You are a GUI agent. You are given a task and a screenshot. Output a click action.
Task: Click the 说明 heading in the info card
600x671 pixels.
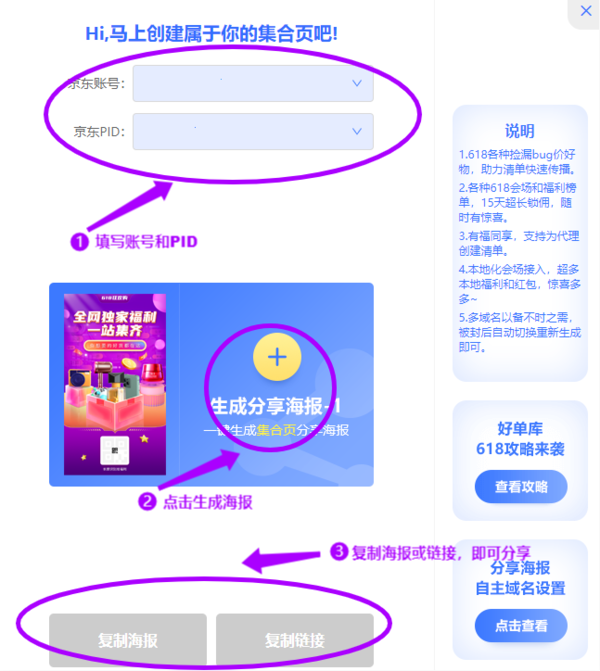(520, 131)
